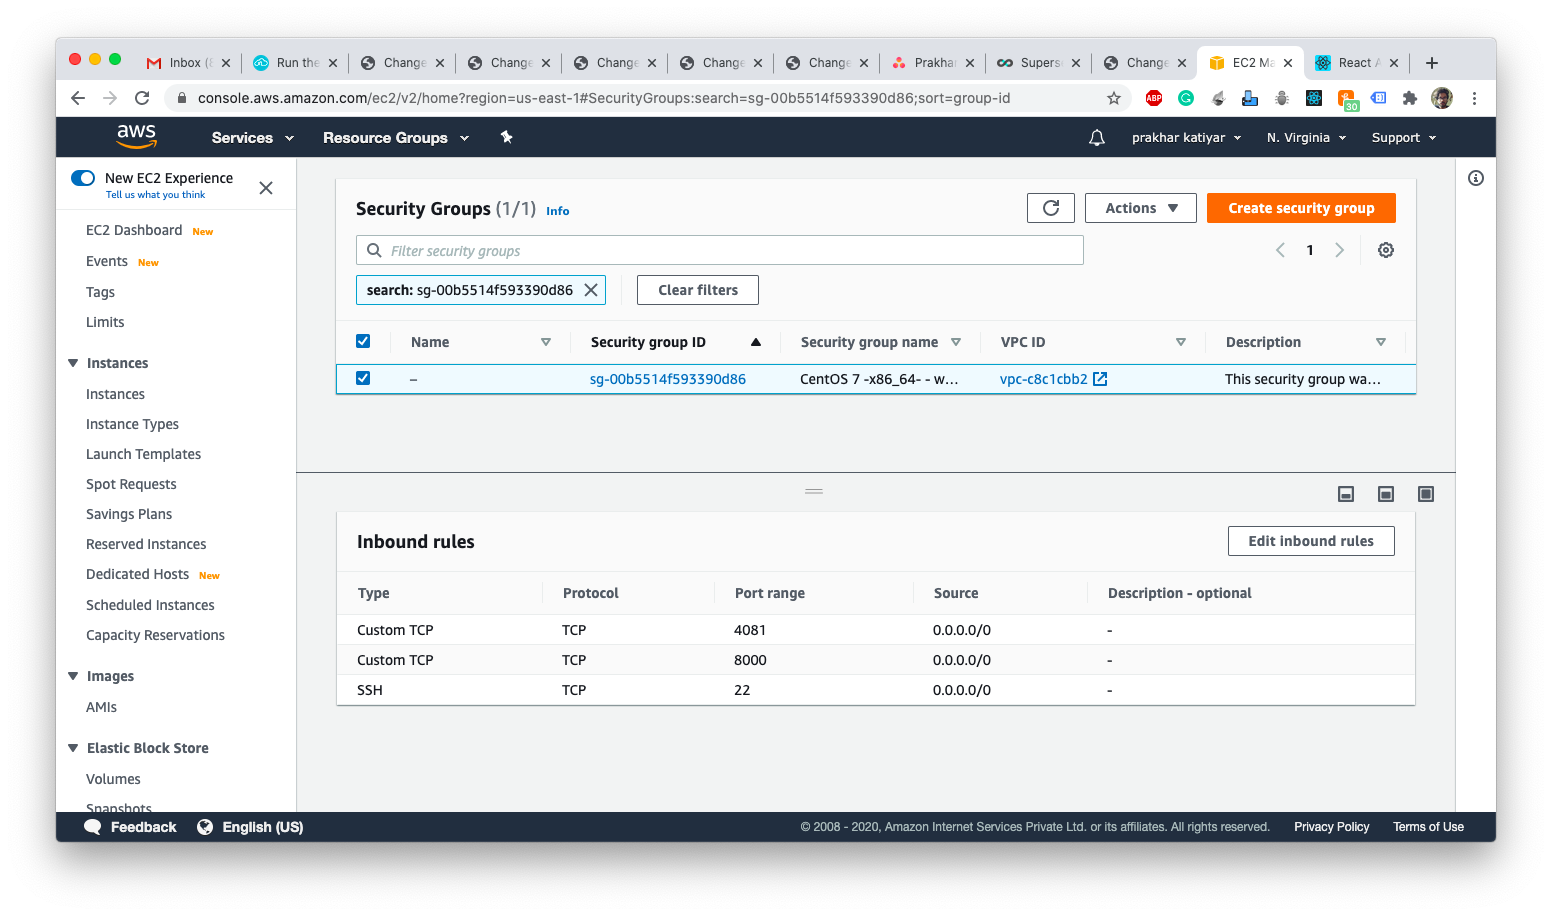The image size is (1552, 916).
Task: Select port 4081 cell in inbound rules
Action: point(750,630)
